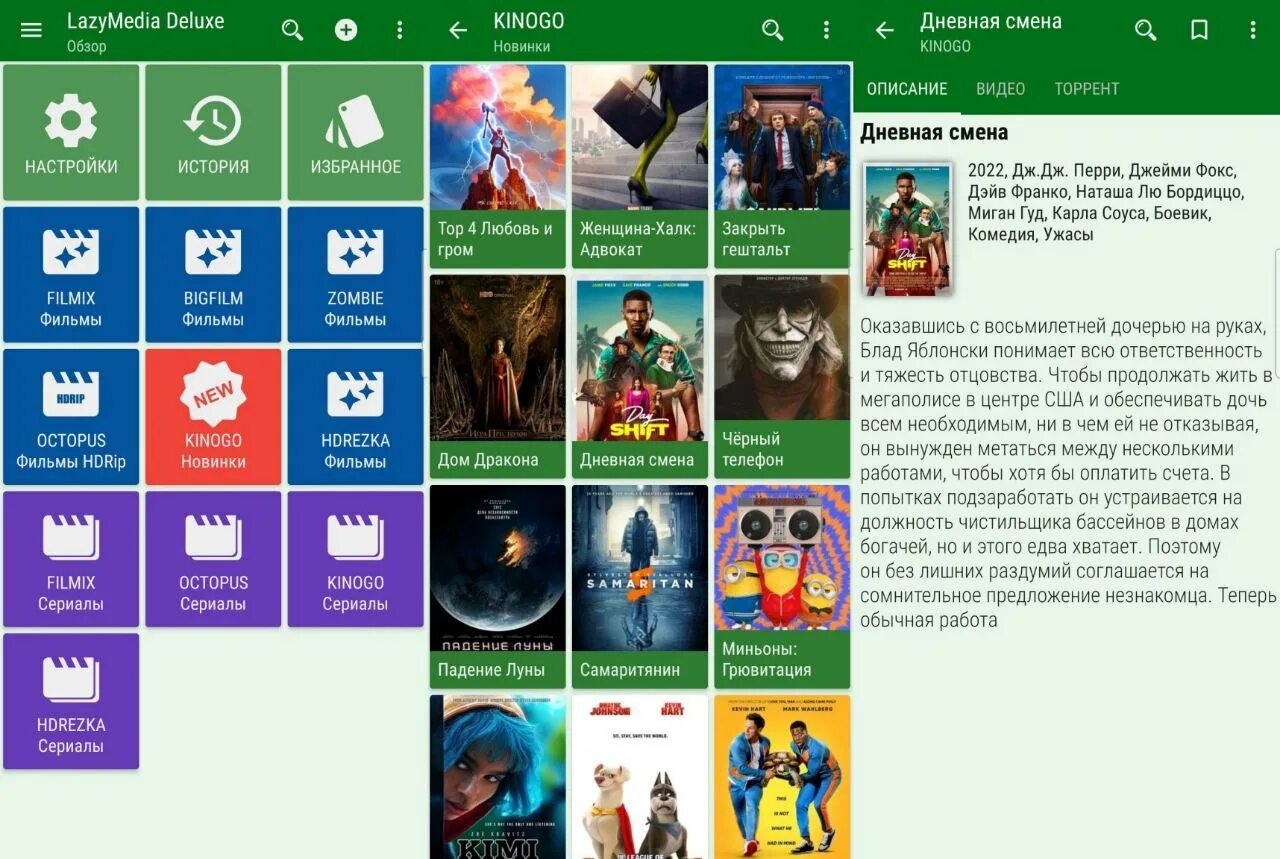Select the BIGFILM Фильмы tile
Viewport: 1280px width, 859px height.
[x=213, y=275]
